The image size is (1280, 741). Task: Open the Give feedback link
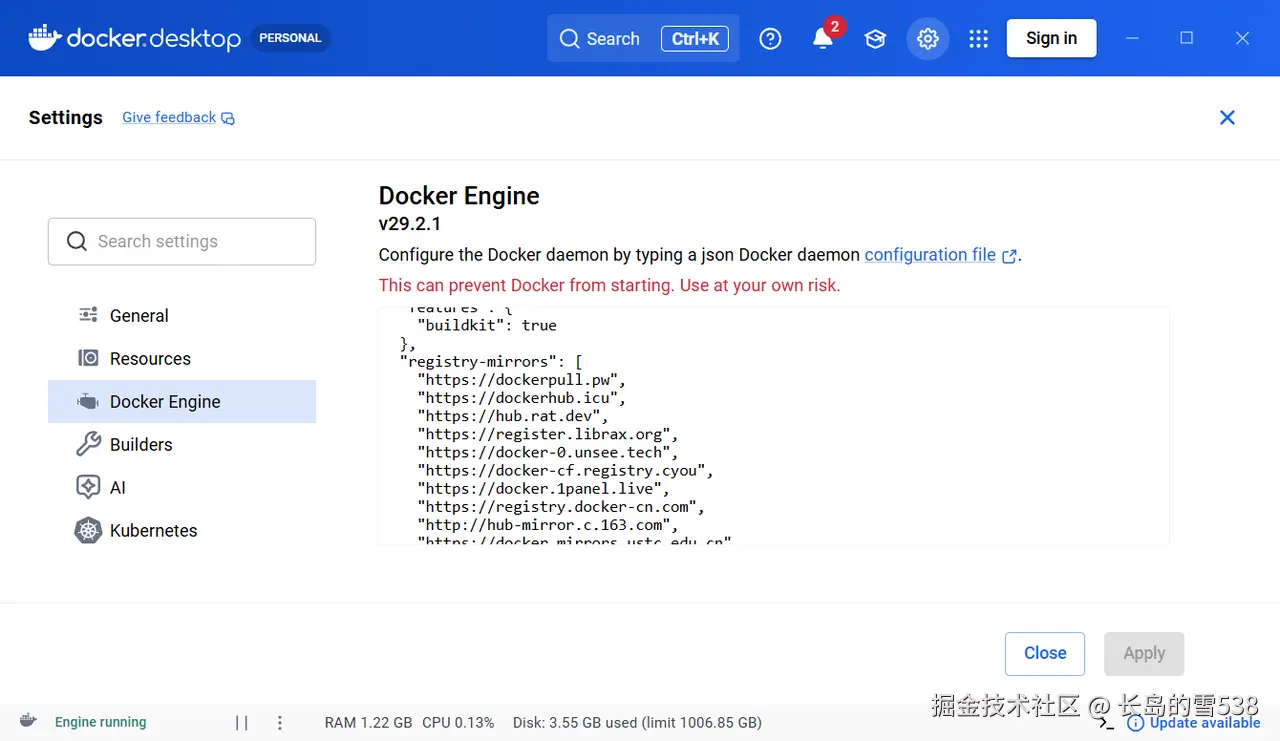(169, 117)
